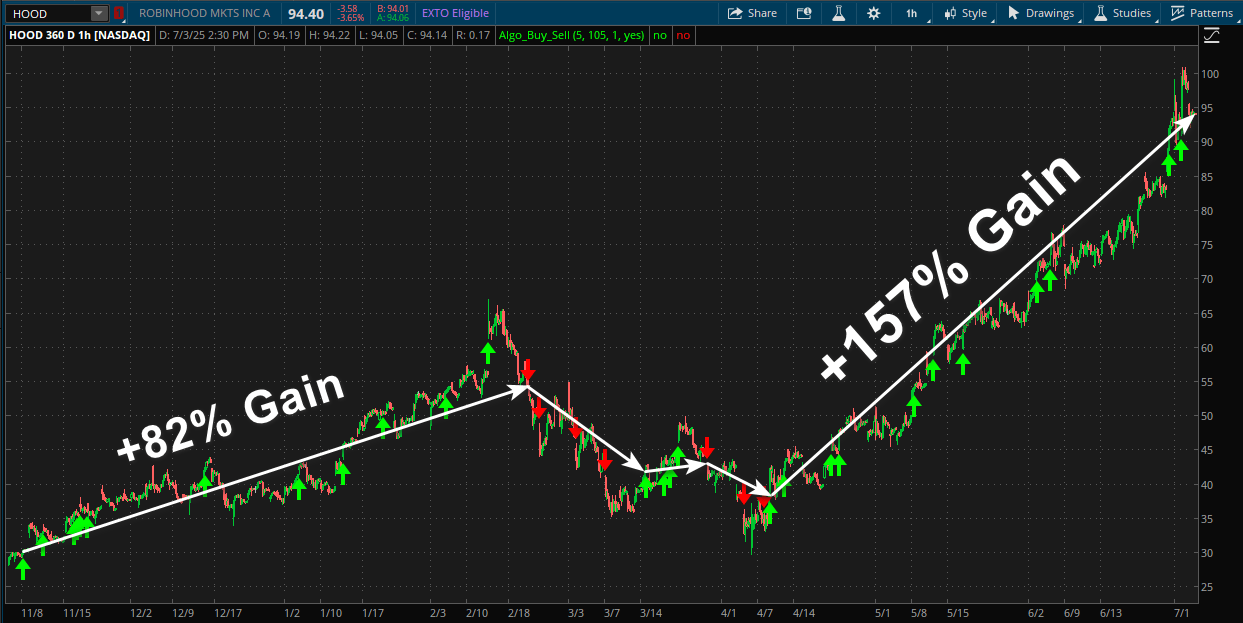Open the Patterns menu
The image size is (1243, 623).
point(1202,13)
